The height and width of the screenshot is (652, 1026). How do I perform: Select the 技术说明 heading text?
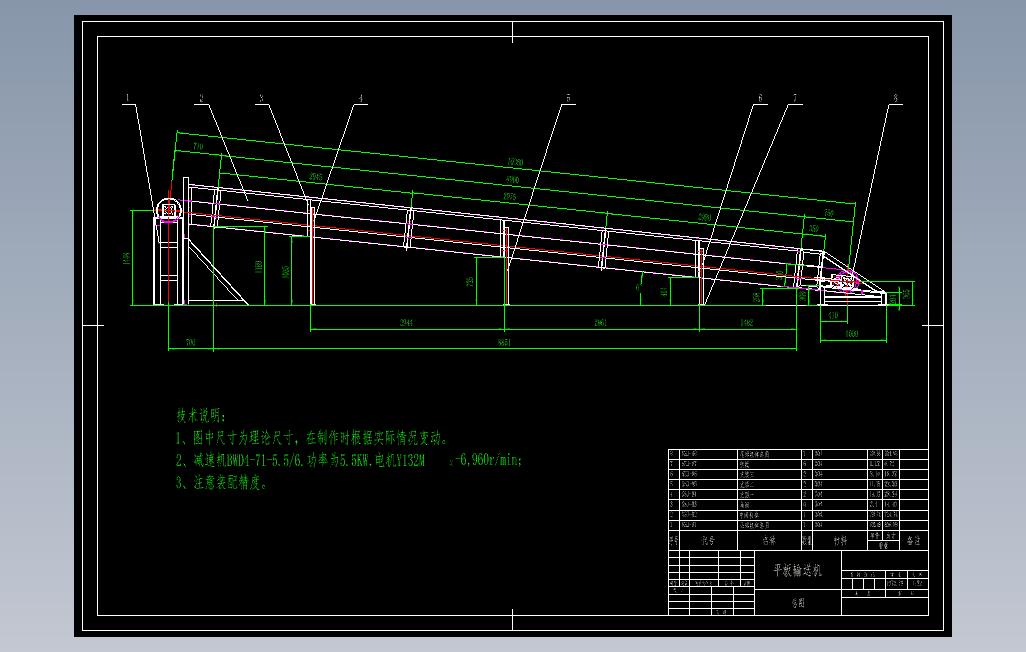point(202,416)
